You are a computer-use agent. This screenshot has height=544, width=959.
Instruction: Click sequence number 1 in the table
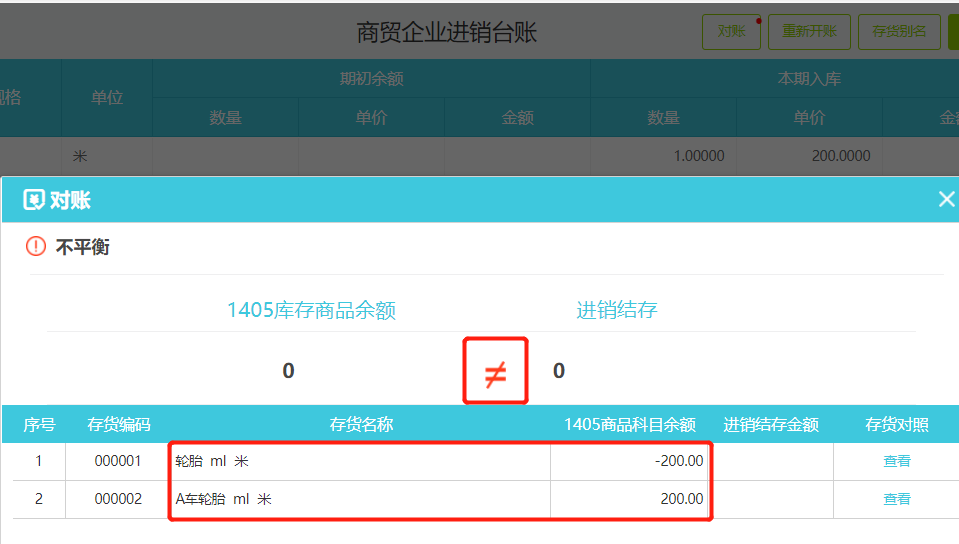[x=39, y=461]
